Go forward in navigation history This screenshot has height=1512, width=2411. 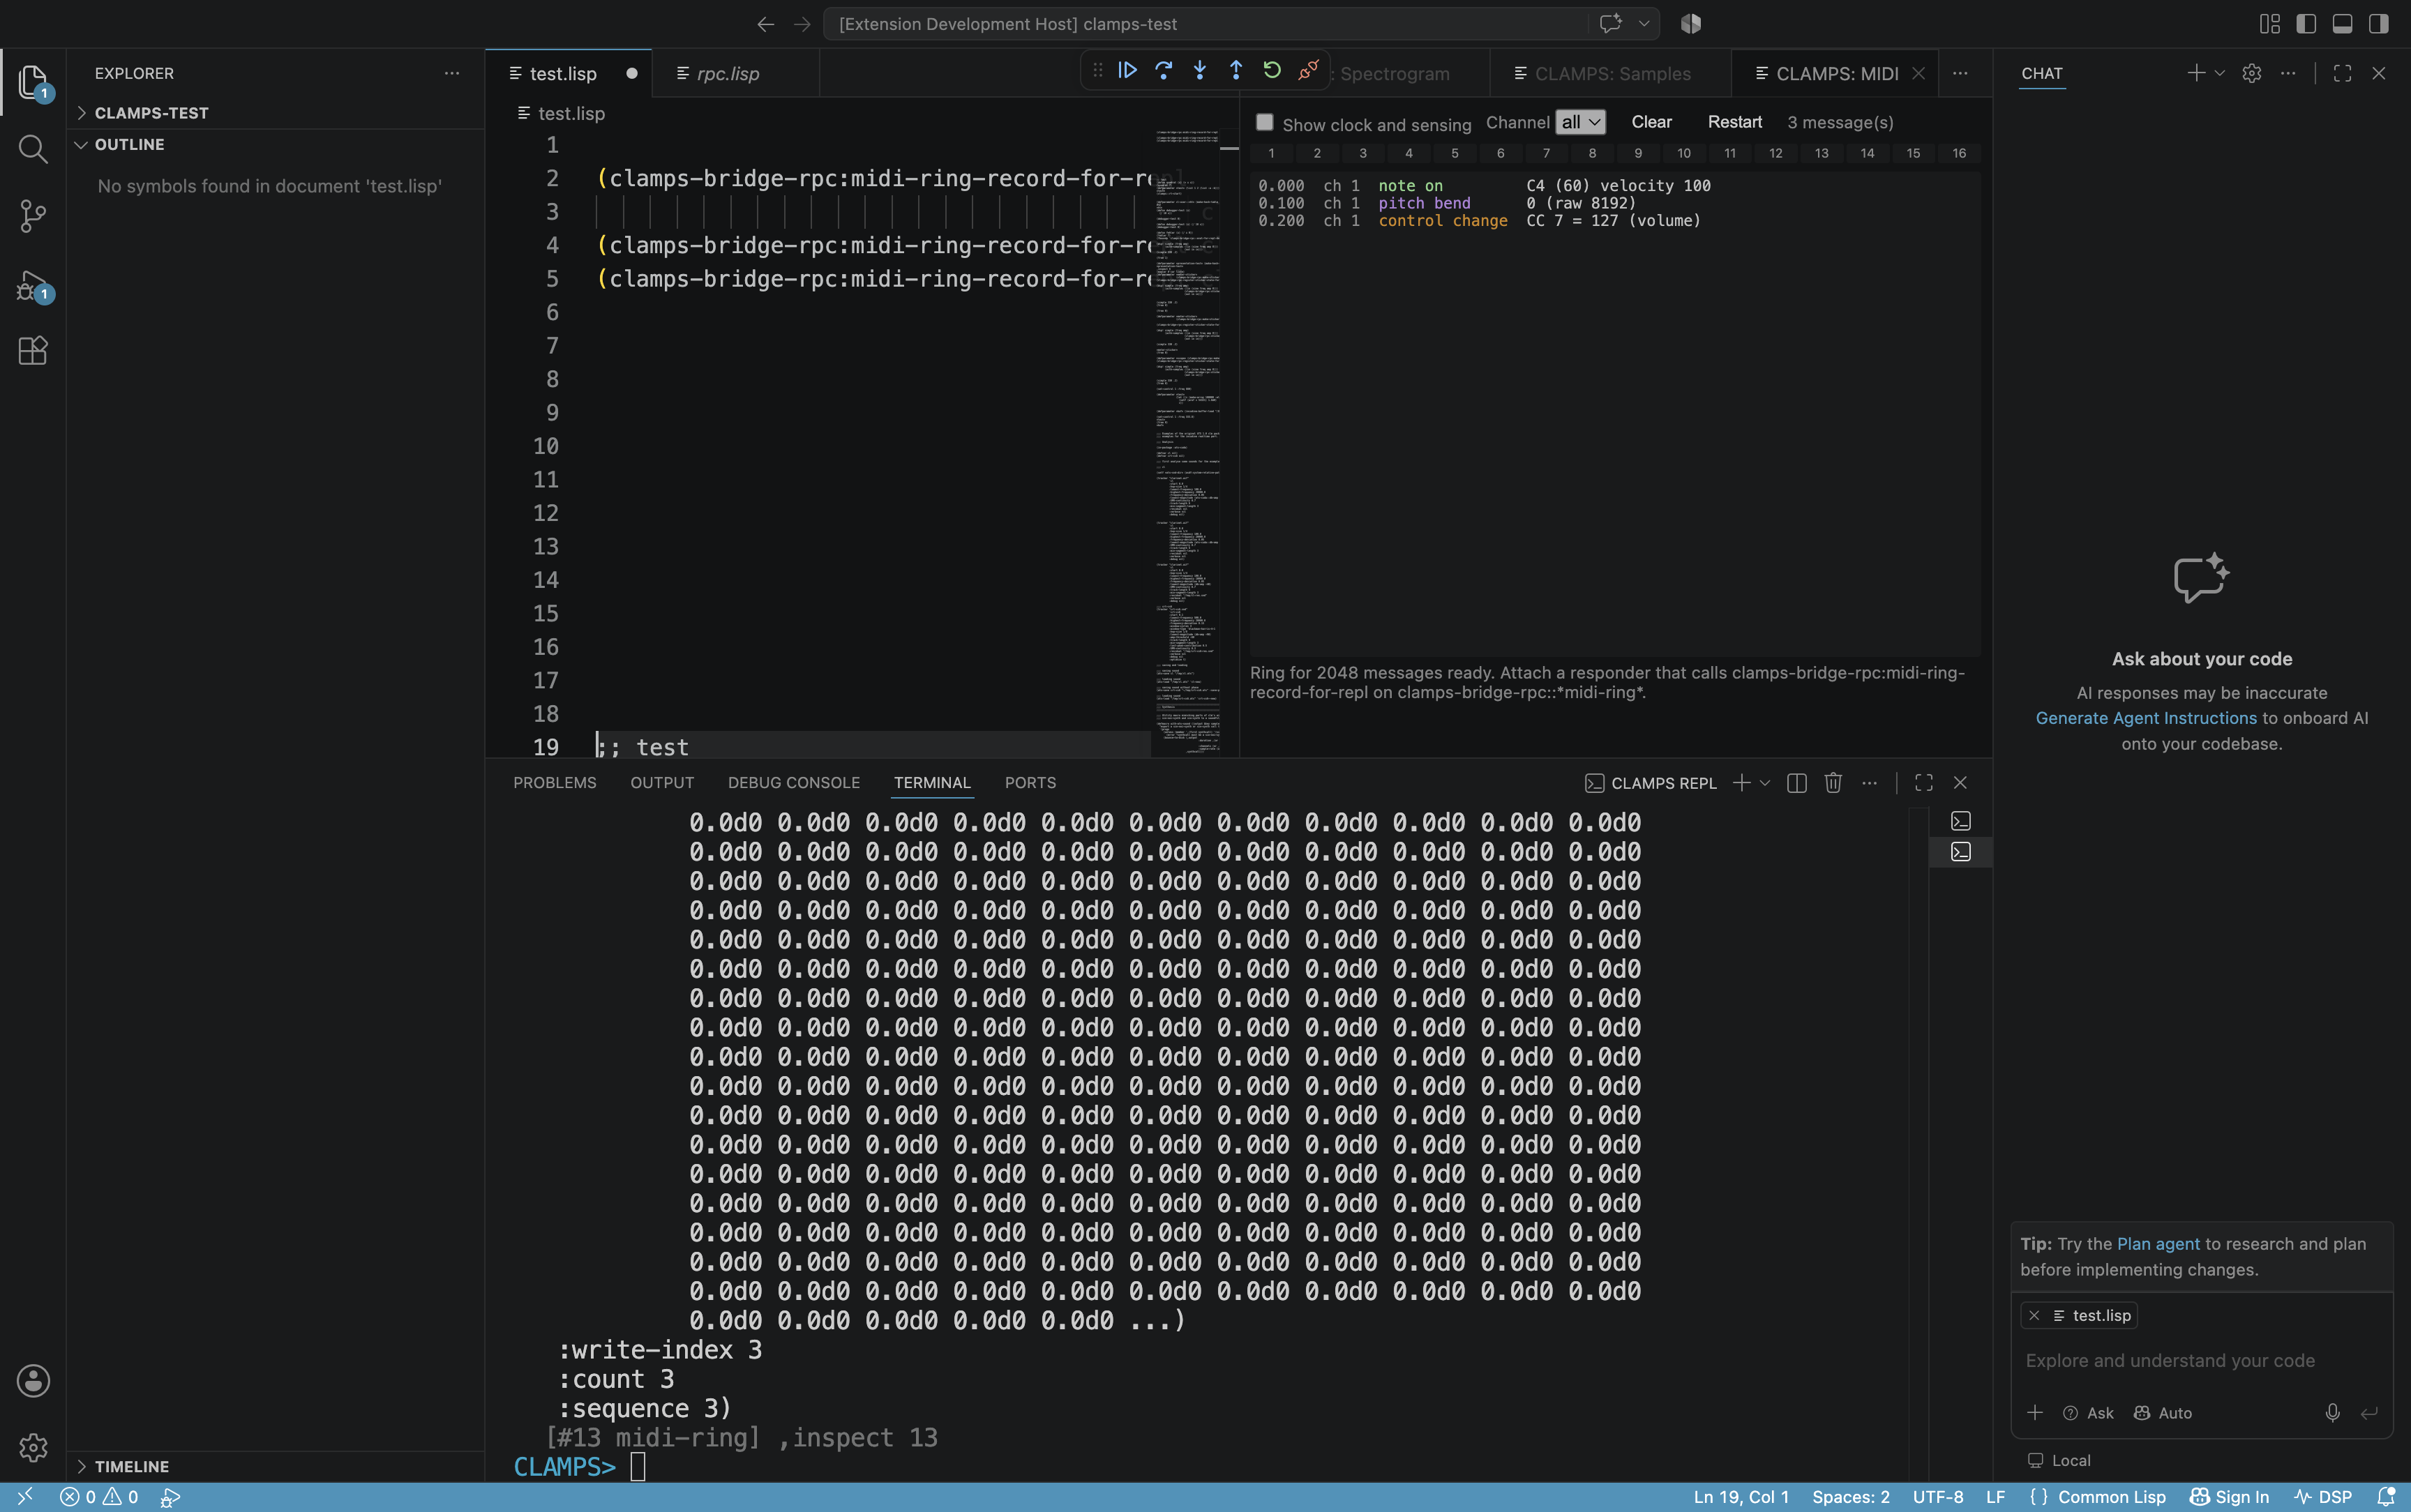tap(802, 24)
